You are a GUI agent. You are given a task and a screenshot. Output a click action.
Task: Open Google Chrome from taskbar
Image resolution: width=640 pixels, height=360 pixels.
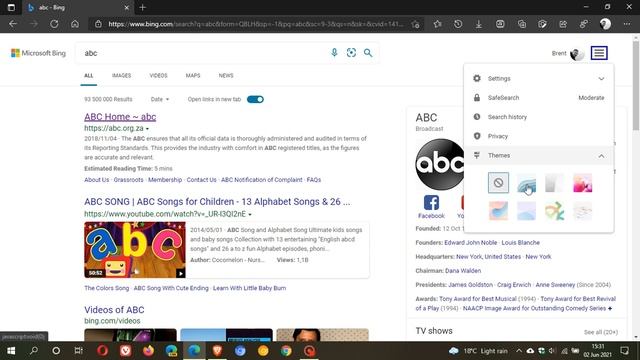coord(286,351)
